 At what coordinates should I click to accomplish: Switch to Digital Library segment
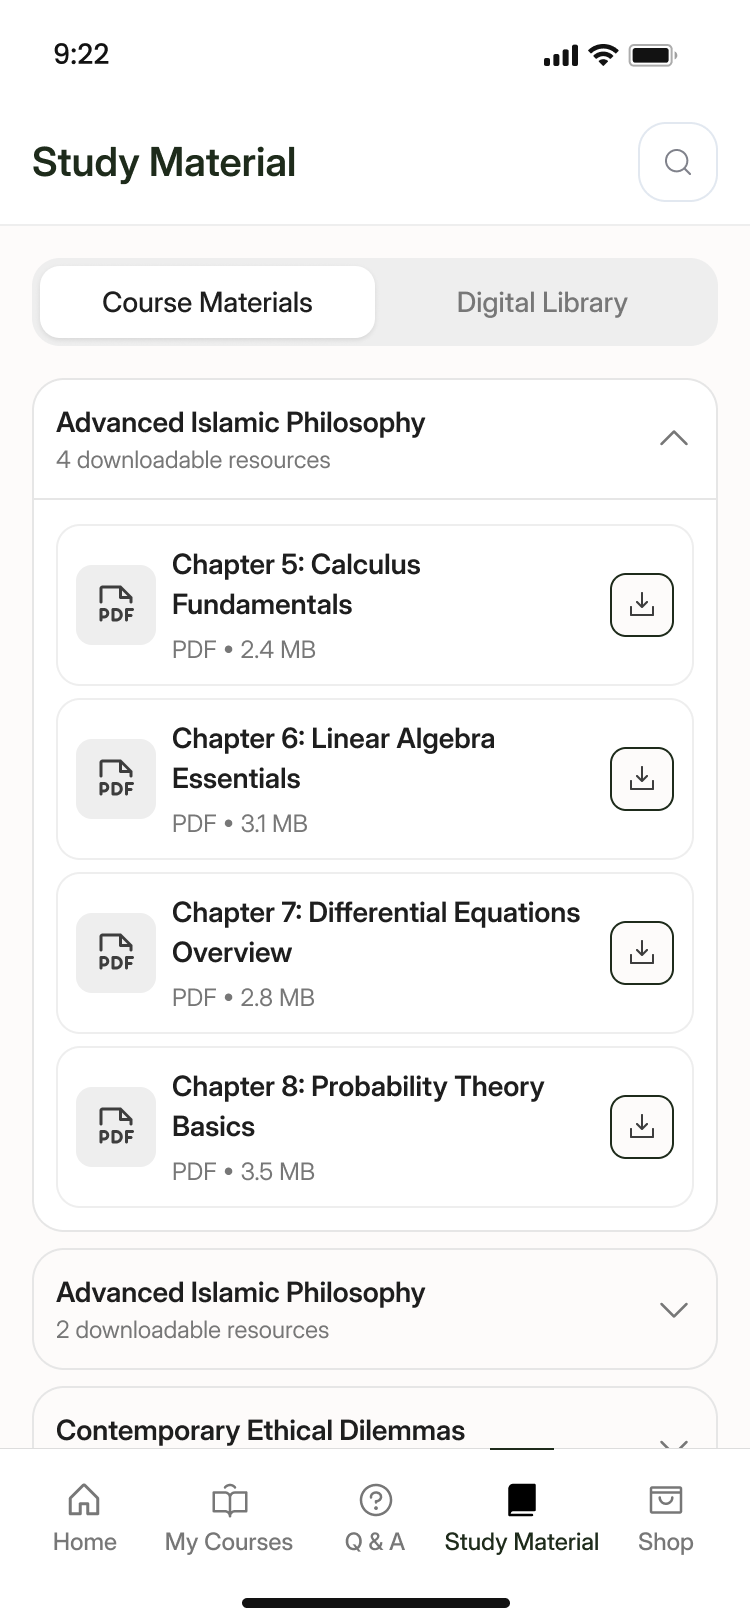542,302
